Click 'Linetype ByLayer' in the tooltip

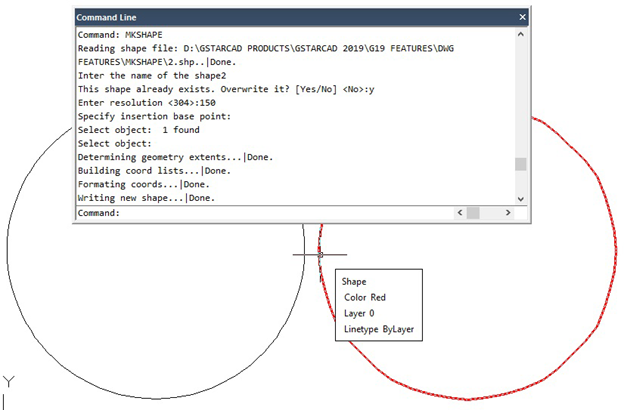pyautogui.click(x=379, y=329)
